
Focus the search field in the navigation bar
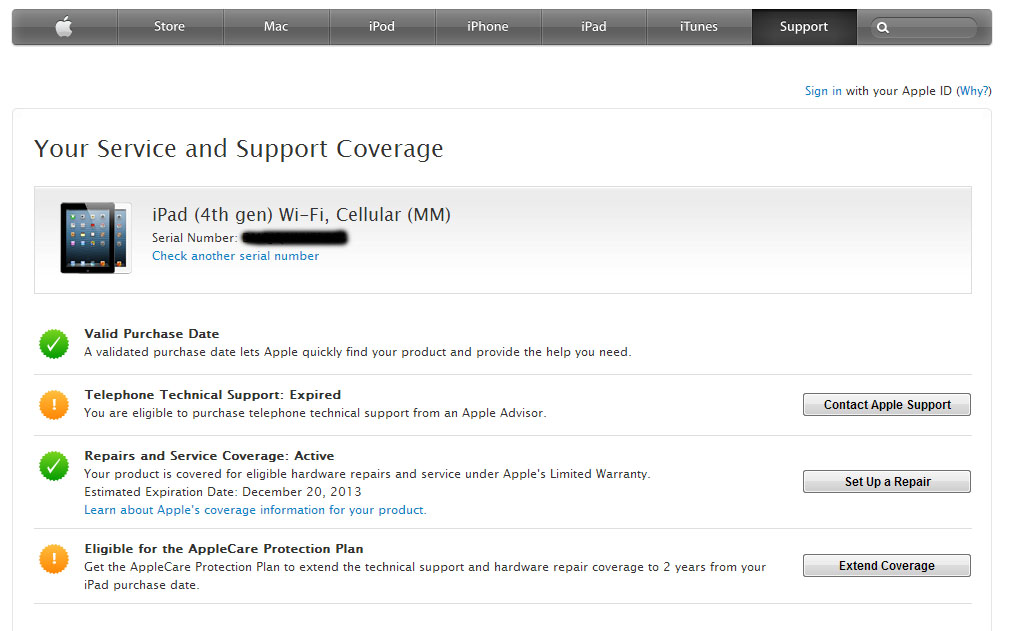pyautogui.click(x=923, y=28)
